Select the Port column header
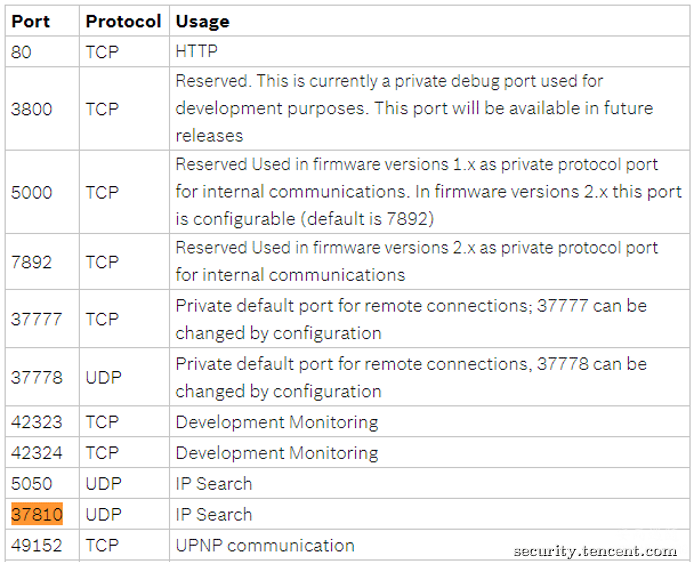Viewport: 693px width, 562px height. [30, 21]
